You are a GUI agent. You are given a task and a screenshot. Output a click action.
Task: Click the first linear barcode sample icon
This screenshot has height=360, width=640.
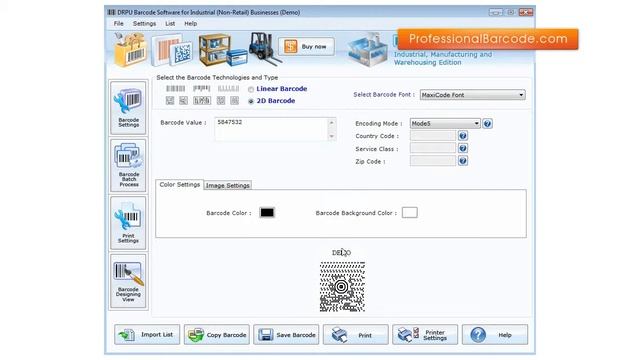point(176,89)
